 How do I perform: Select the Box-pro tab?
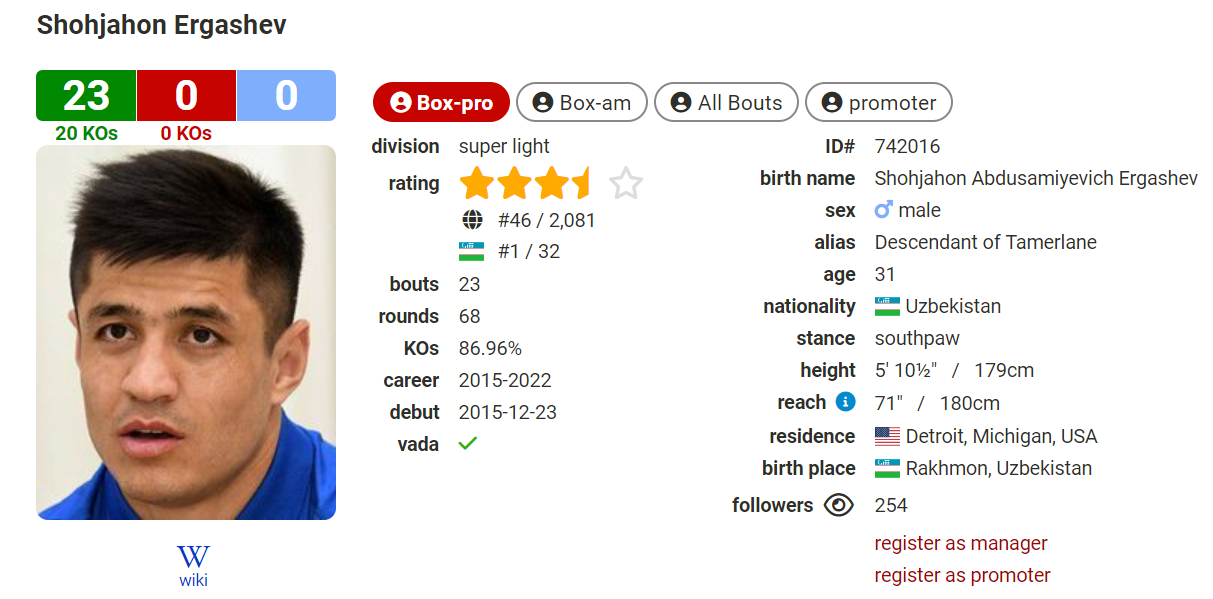pyautogui.click(x=441, y=102)
